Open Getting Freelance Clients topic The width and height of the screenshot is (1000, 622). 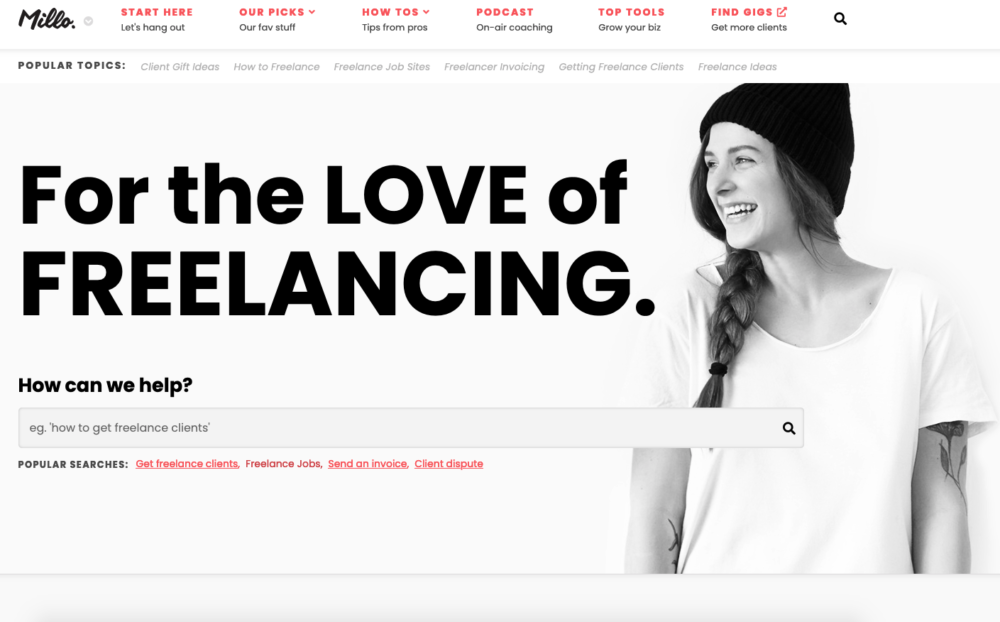pyautogui.click(x=621, y=66)
